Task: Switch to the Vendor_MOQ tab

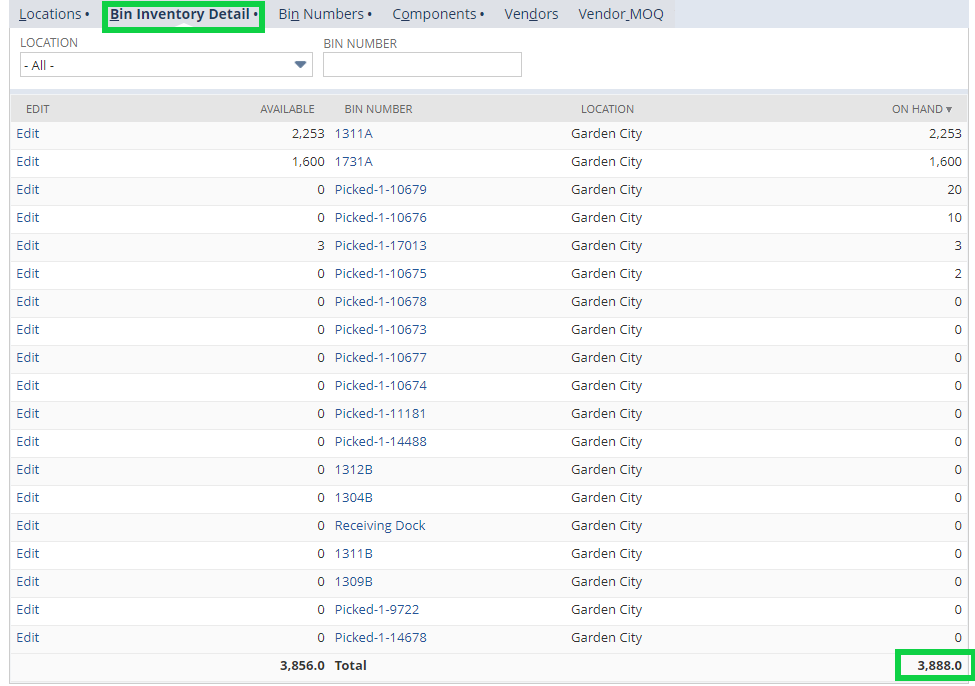Action: [x=620, y=14]
